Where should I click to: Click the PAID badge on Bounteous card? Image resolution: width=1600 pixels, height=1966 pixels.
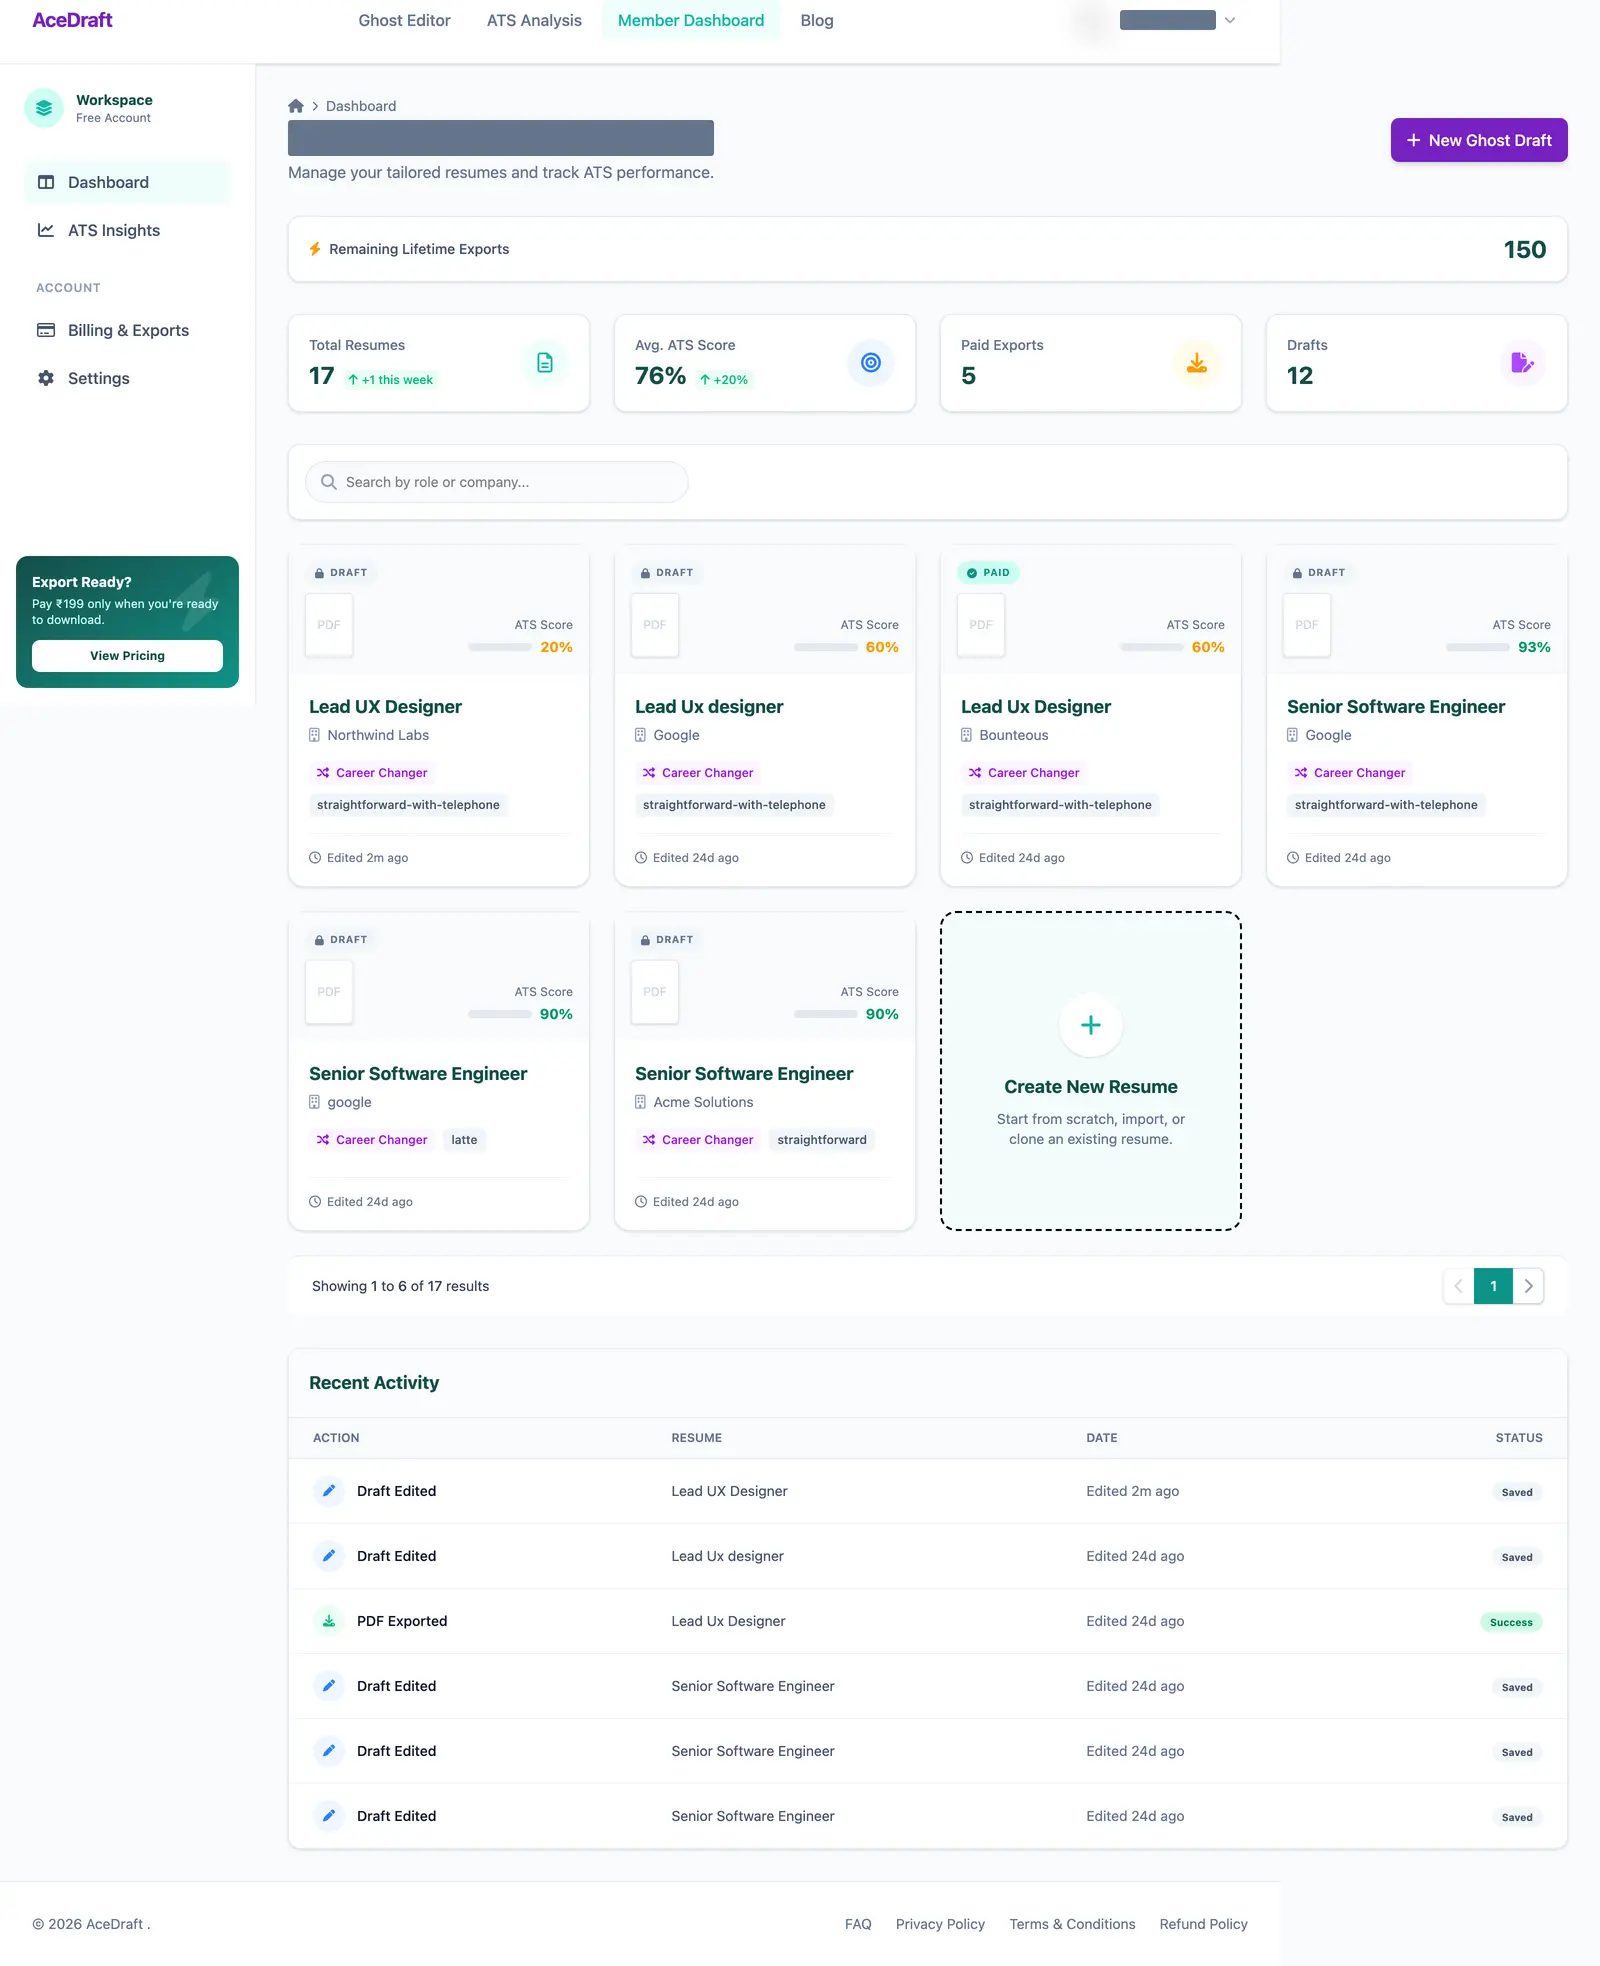[x=988, y=573]
